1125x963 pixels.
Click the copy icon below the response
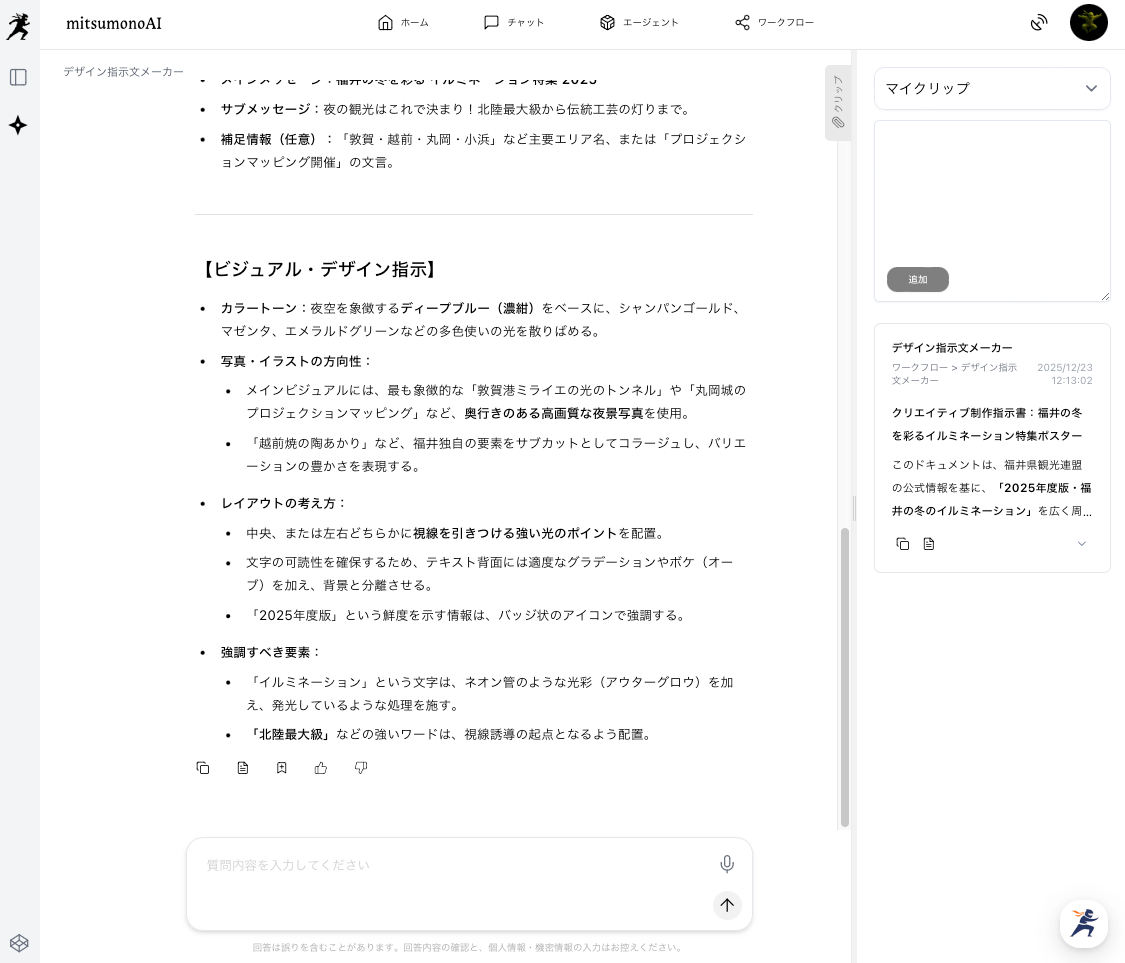[203, 768]
